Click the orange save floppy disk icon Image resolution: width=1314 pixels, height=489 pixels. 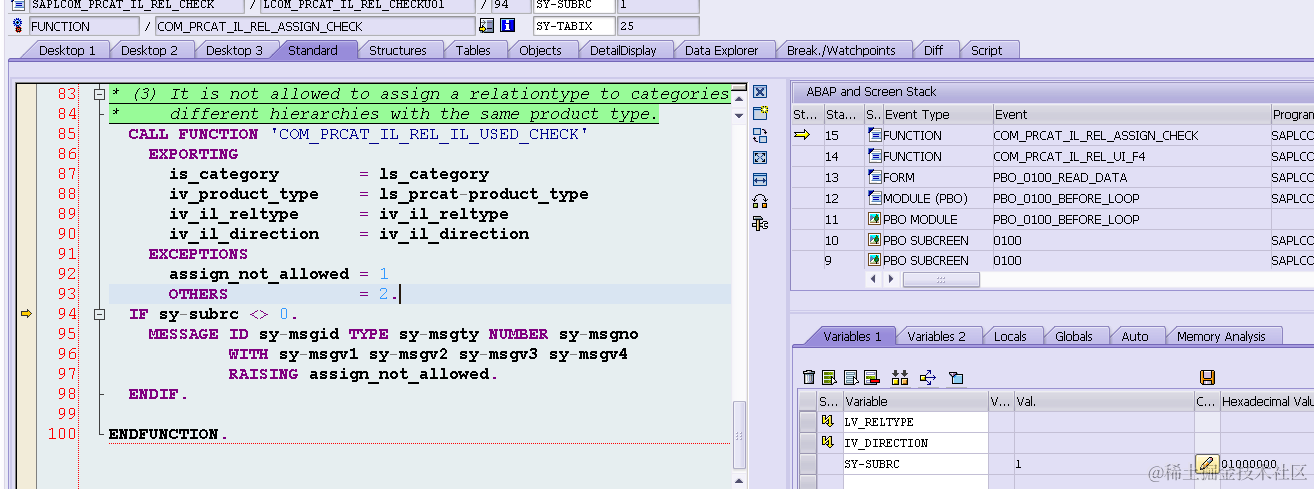coord(1207,377)
